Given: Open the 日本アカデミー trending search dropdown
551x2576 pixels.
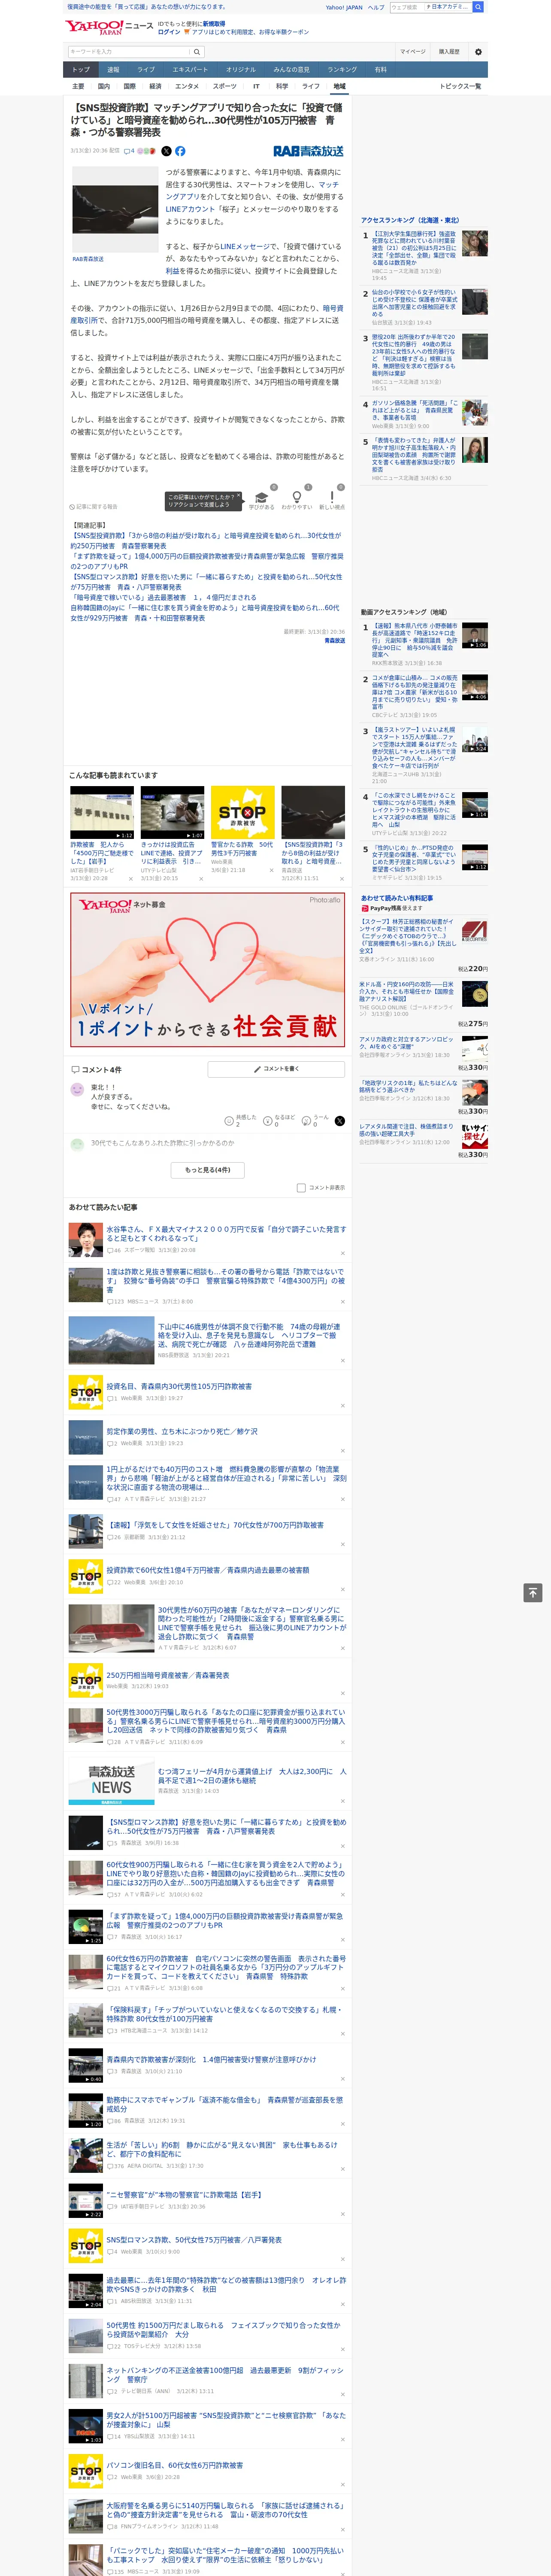Looking at the screenshot, I should (x=448, y=7).
